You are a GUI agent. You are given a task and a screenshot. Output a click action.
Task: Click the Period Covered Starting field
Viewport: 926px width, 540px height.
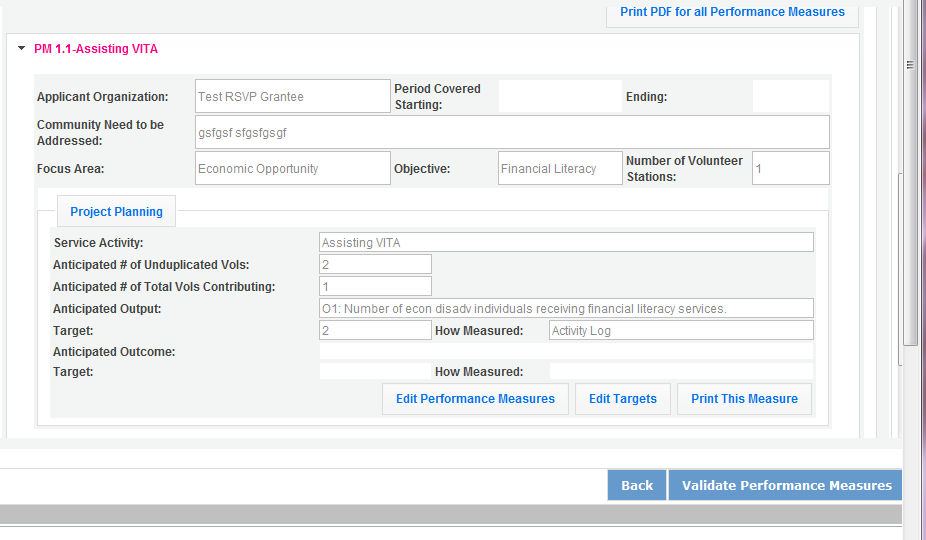click(x=560, y=96)
